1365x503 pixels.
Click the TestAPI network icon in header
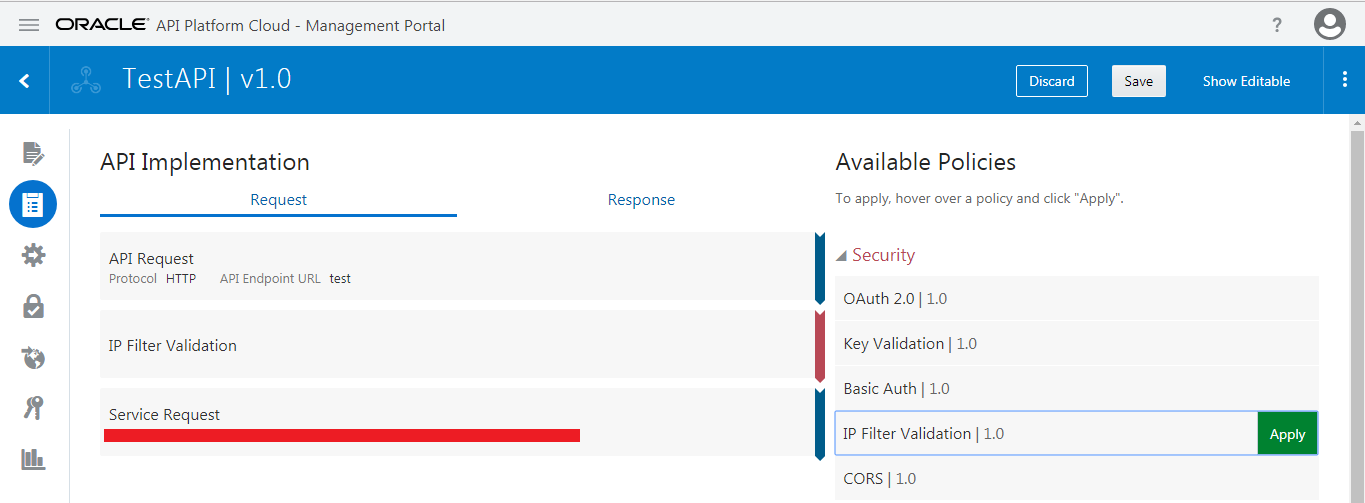[x=86, y=80]
